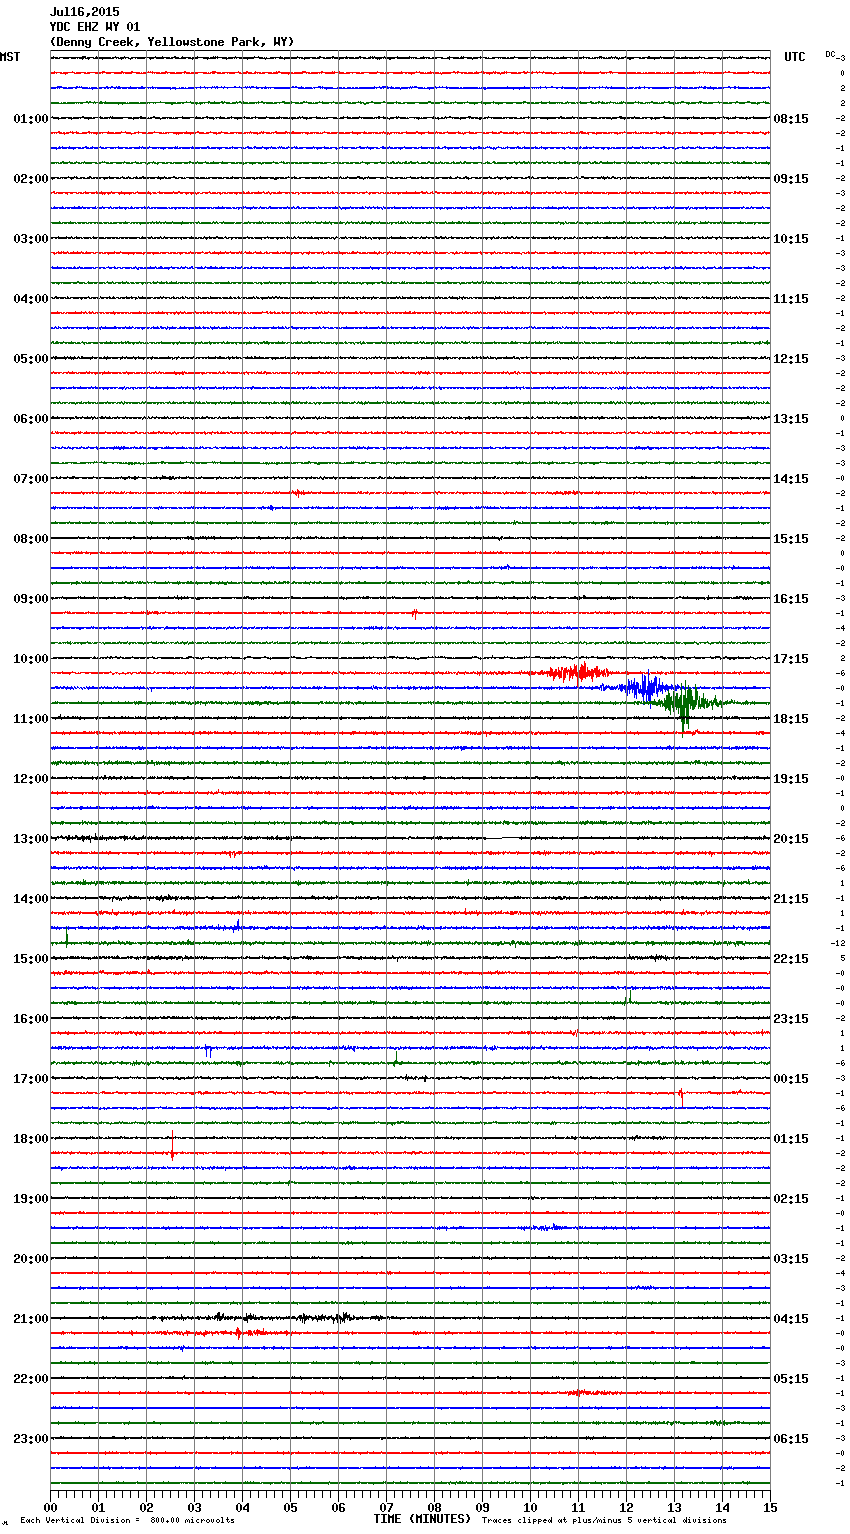Image resolution: width=850 pixels, height=1534 pixels.
Task: Select the MST time label '07:00'
Action: point(30,479)
